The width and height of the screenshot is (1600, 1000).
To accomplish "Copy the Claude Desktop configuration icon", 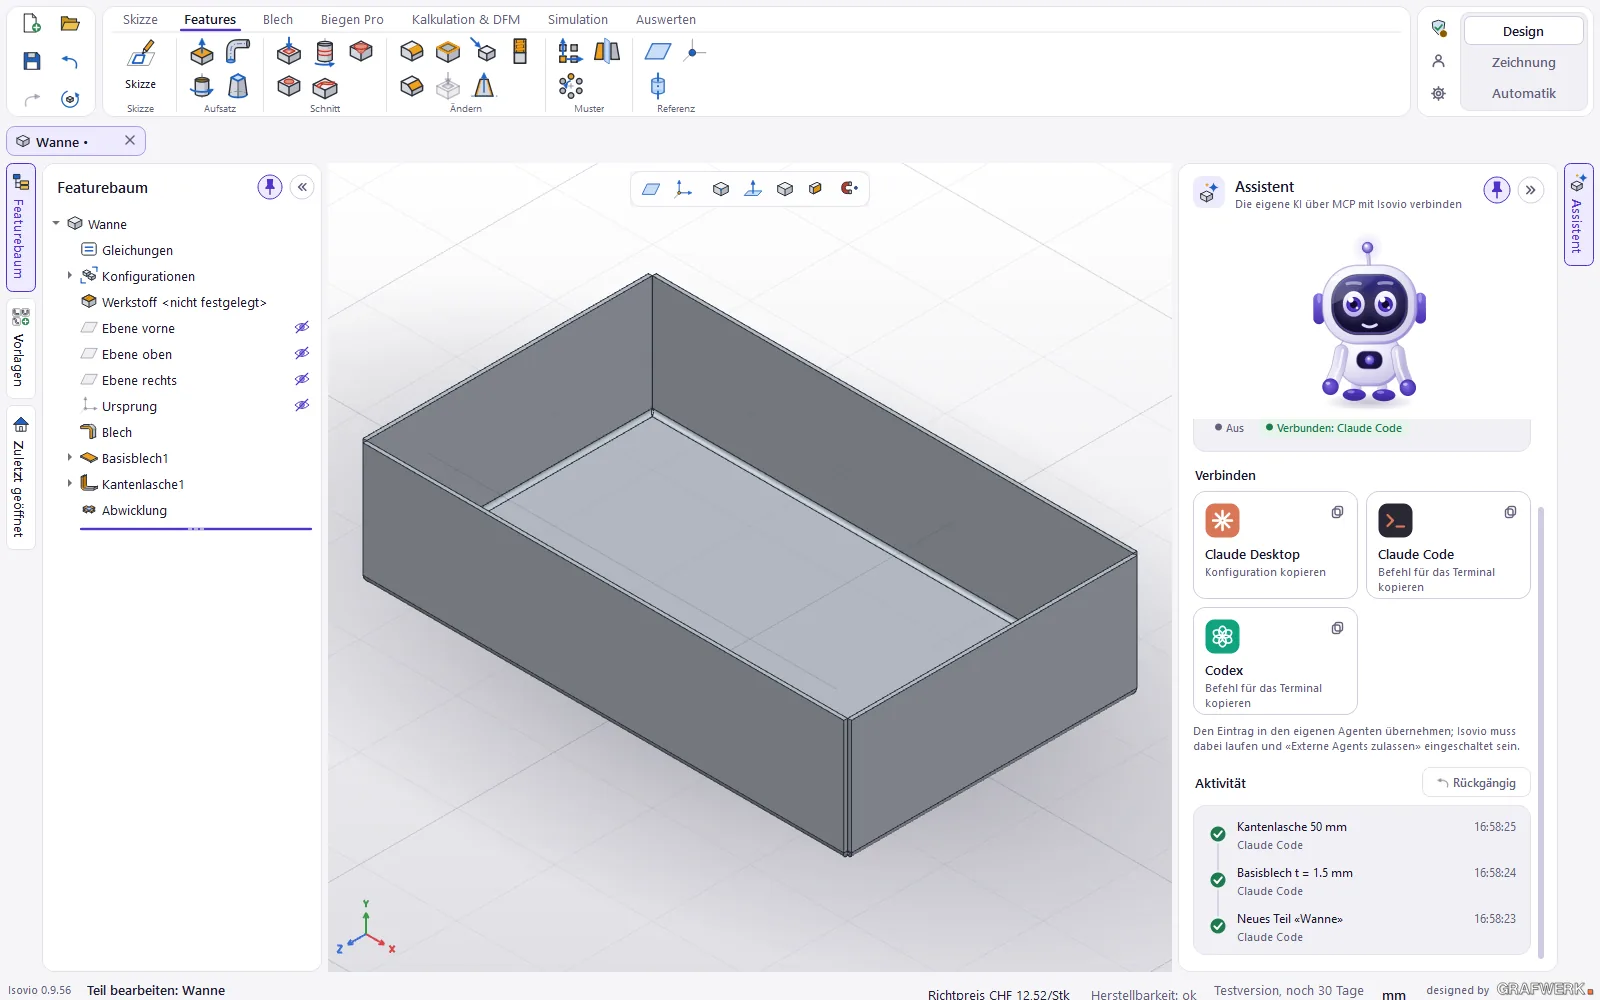I will (x=1337, y=512).
